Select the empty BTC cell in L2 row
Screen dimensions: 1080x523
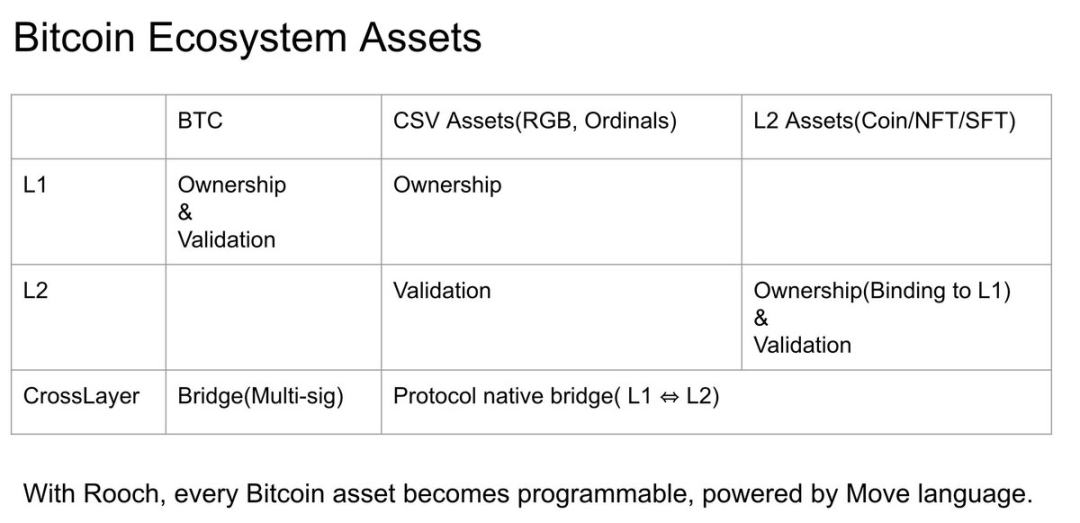click(273, 317)
